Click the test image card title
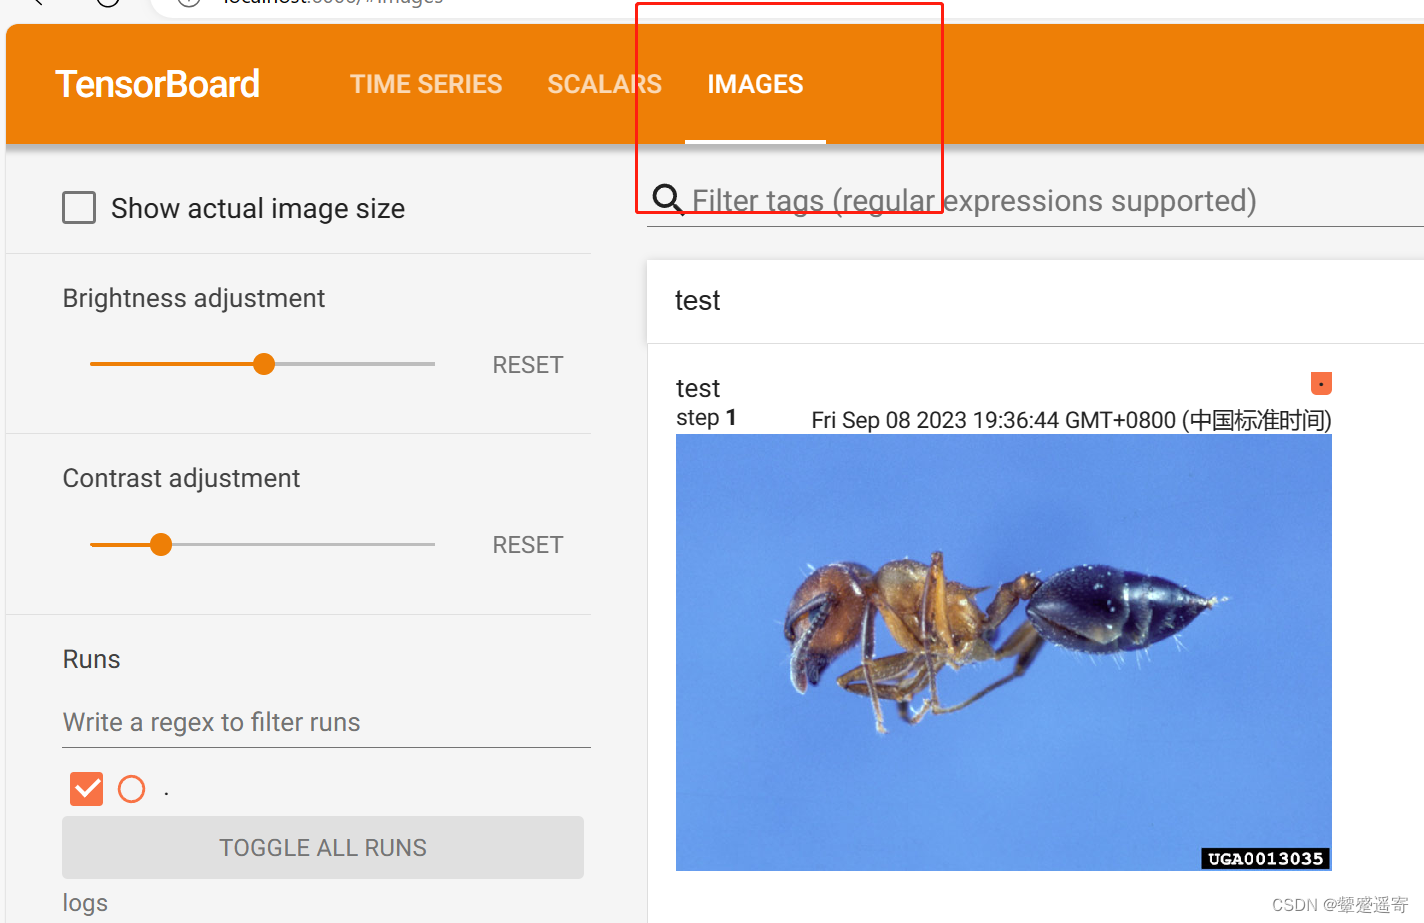 (698, 388)
